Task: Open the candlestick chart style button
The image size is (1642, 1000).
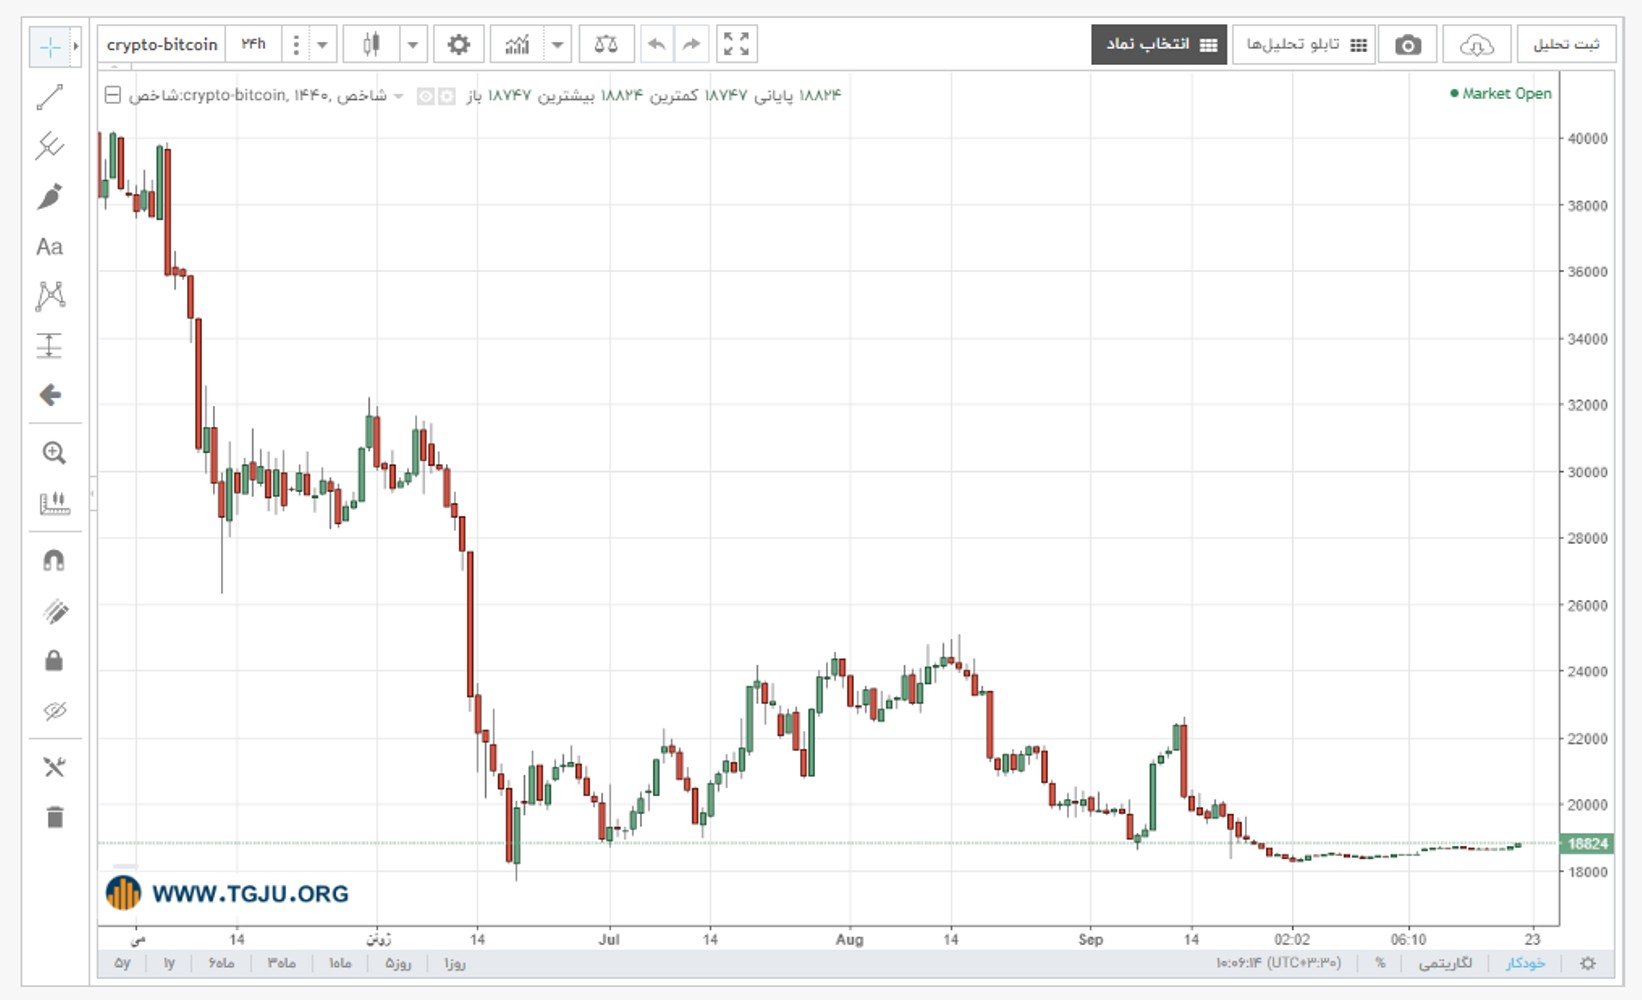Action: [x=372, y=44]
